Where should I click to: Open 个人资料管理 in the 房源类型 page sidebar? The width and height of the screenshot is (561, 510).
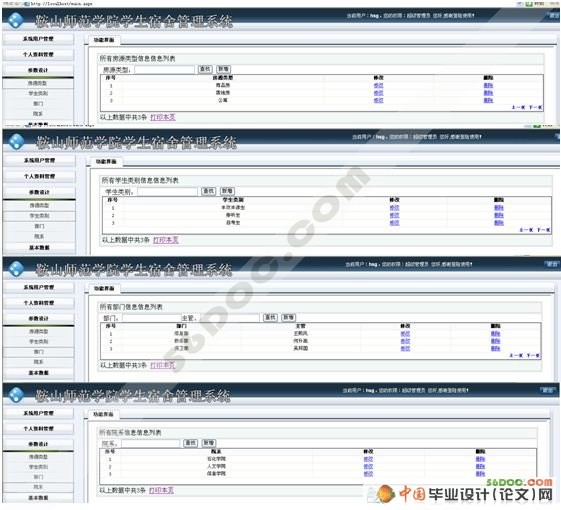[x=38, y=54]
